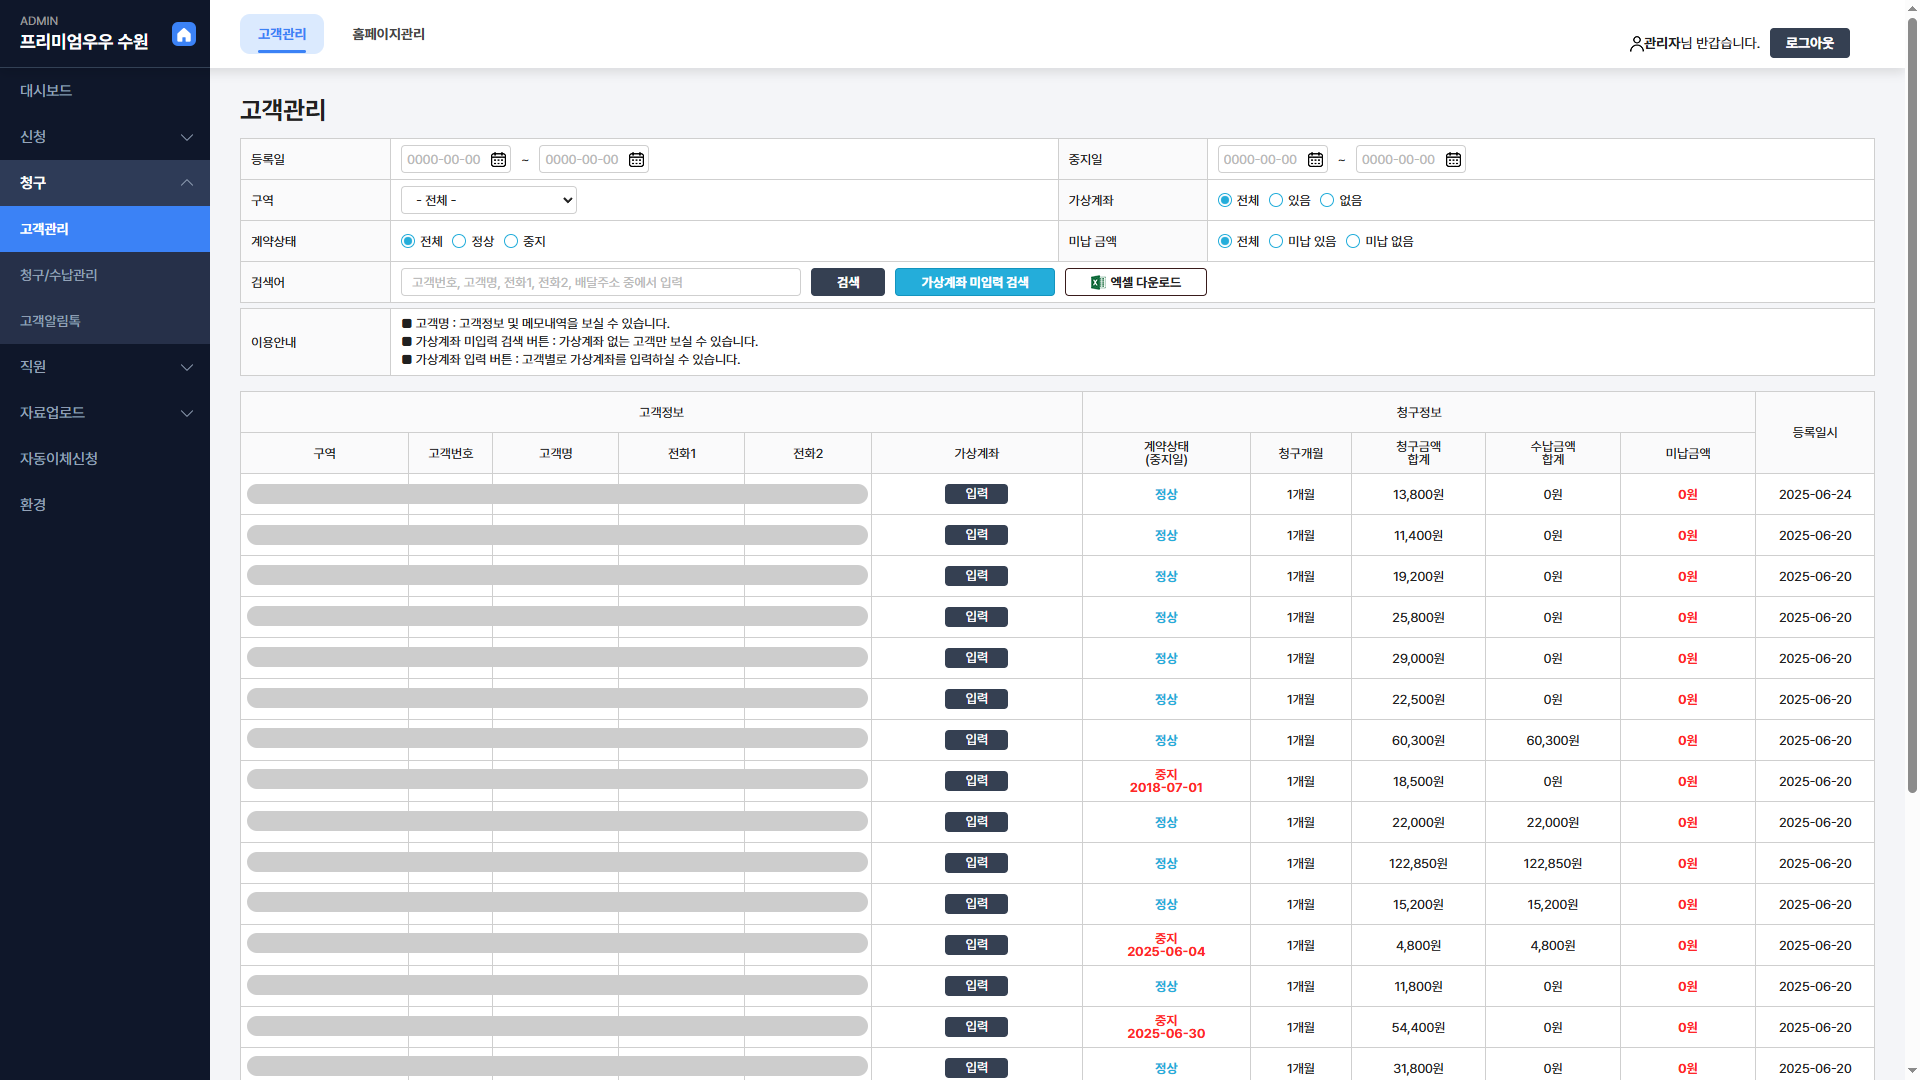This screenshot has height=1080, width=1920.
Task: Focus the 검색어 search input field
Action: [x=600, y=283]
